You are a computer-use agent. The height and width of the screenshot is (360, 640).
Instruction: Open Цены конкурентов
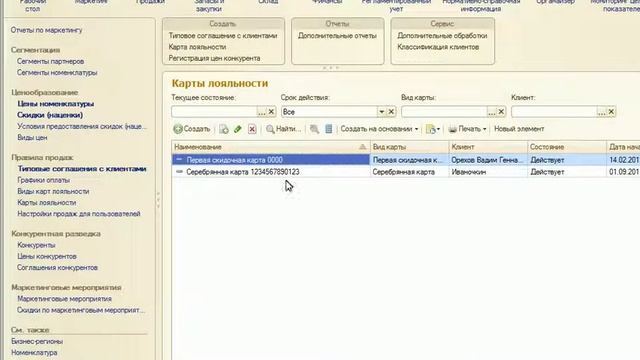point(47,256)
